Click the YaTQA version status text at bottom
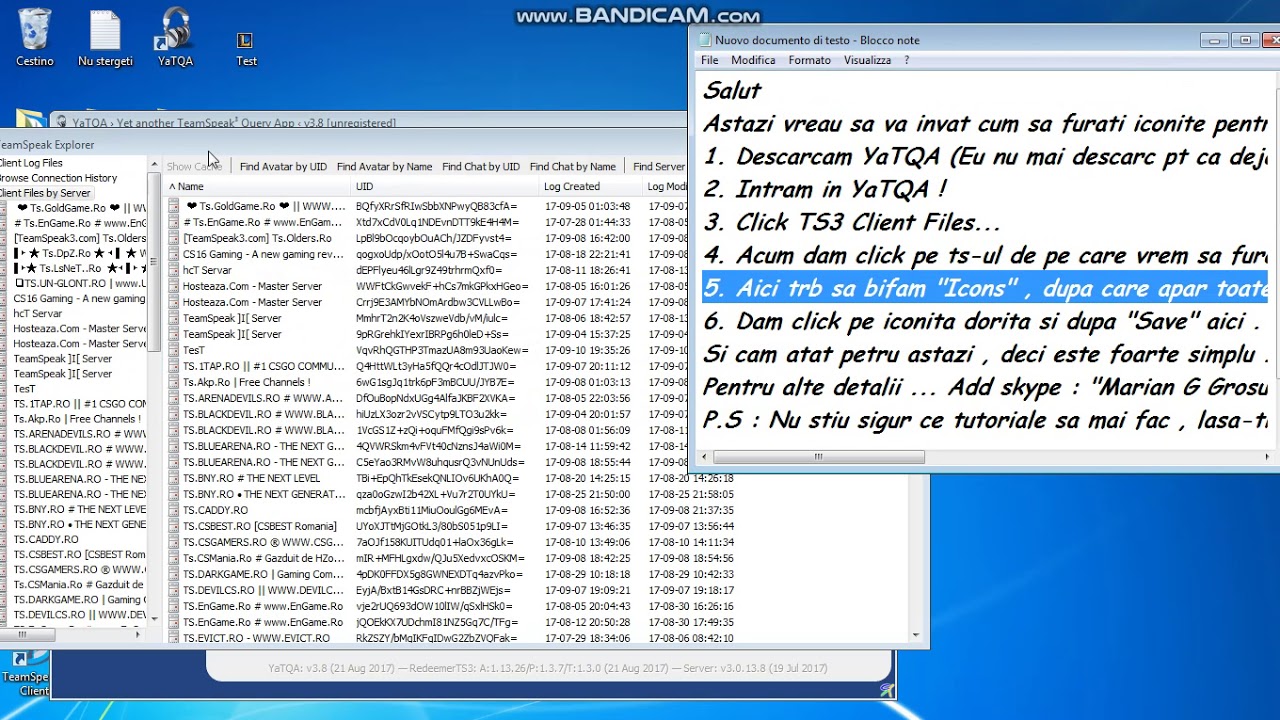Image resolution: width=1280 pixels, height=720 pixels. click(547, 668)
